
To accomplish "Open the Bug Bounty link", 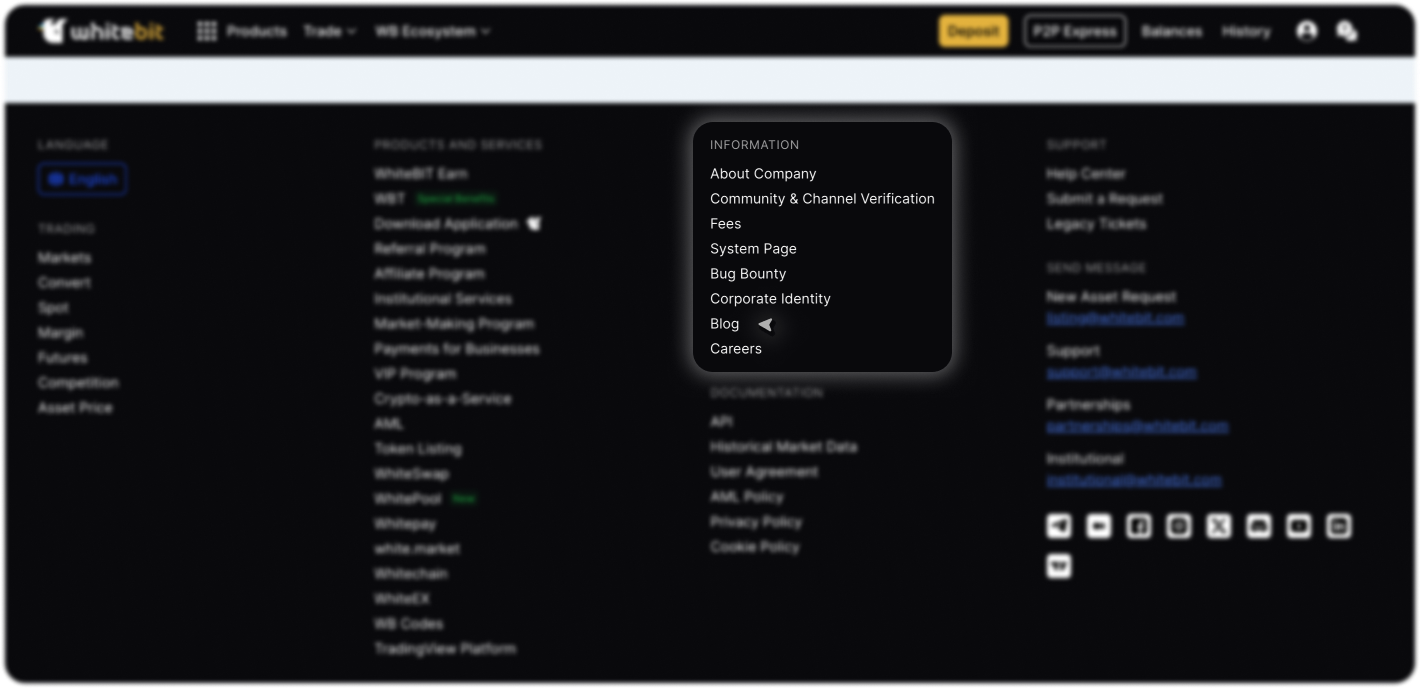I will (748, 274).
